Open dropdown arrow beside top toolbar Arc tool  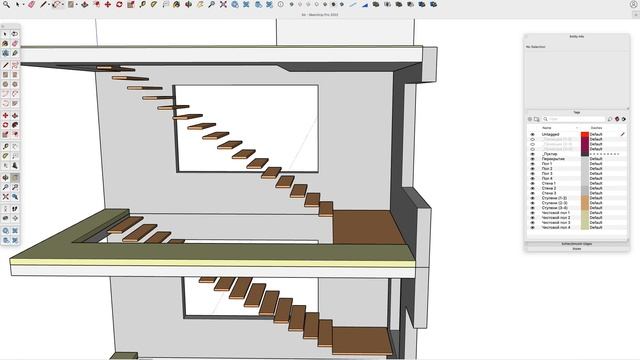coord(63,5)
